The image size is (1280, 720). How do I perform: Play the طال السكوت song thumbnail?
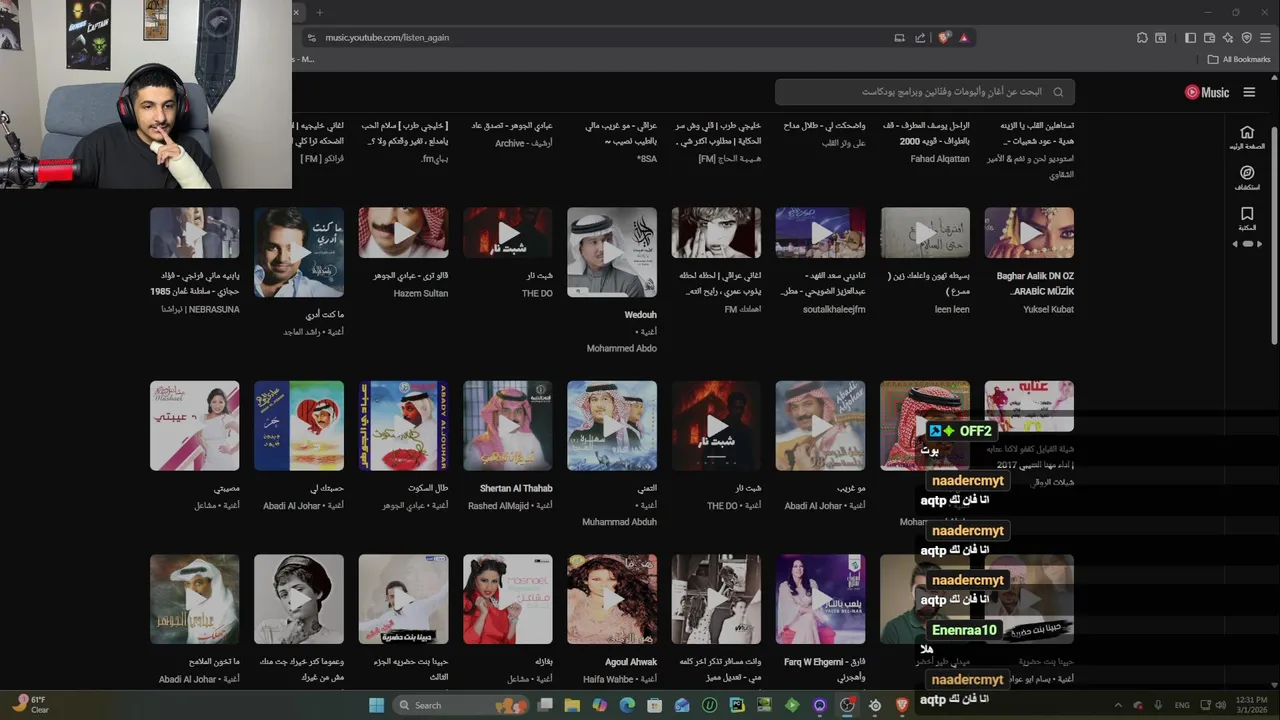404,426
